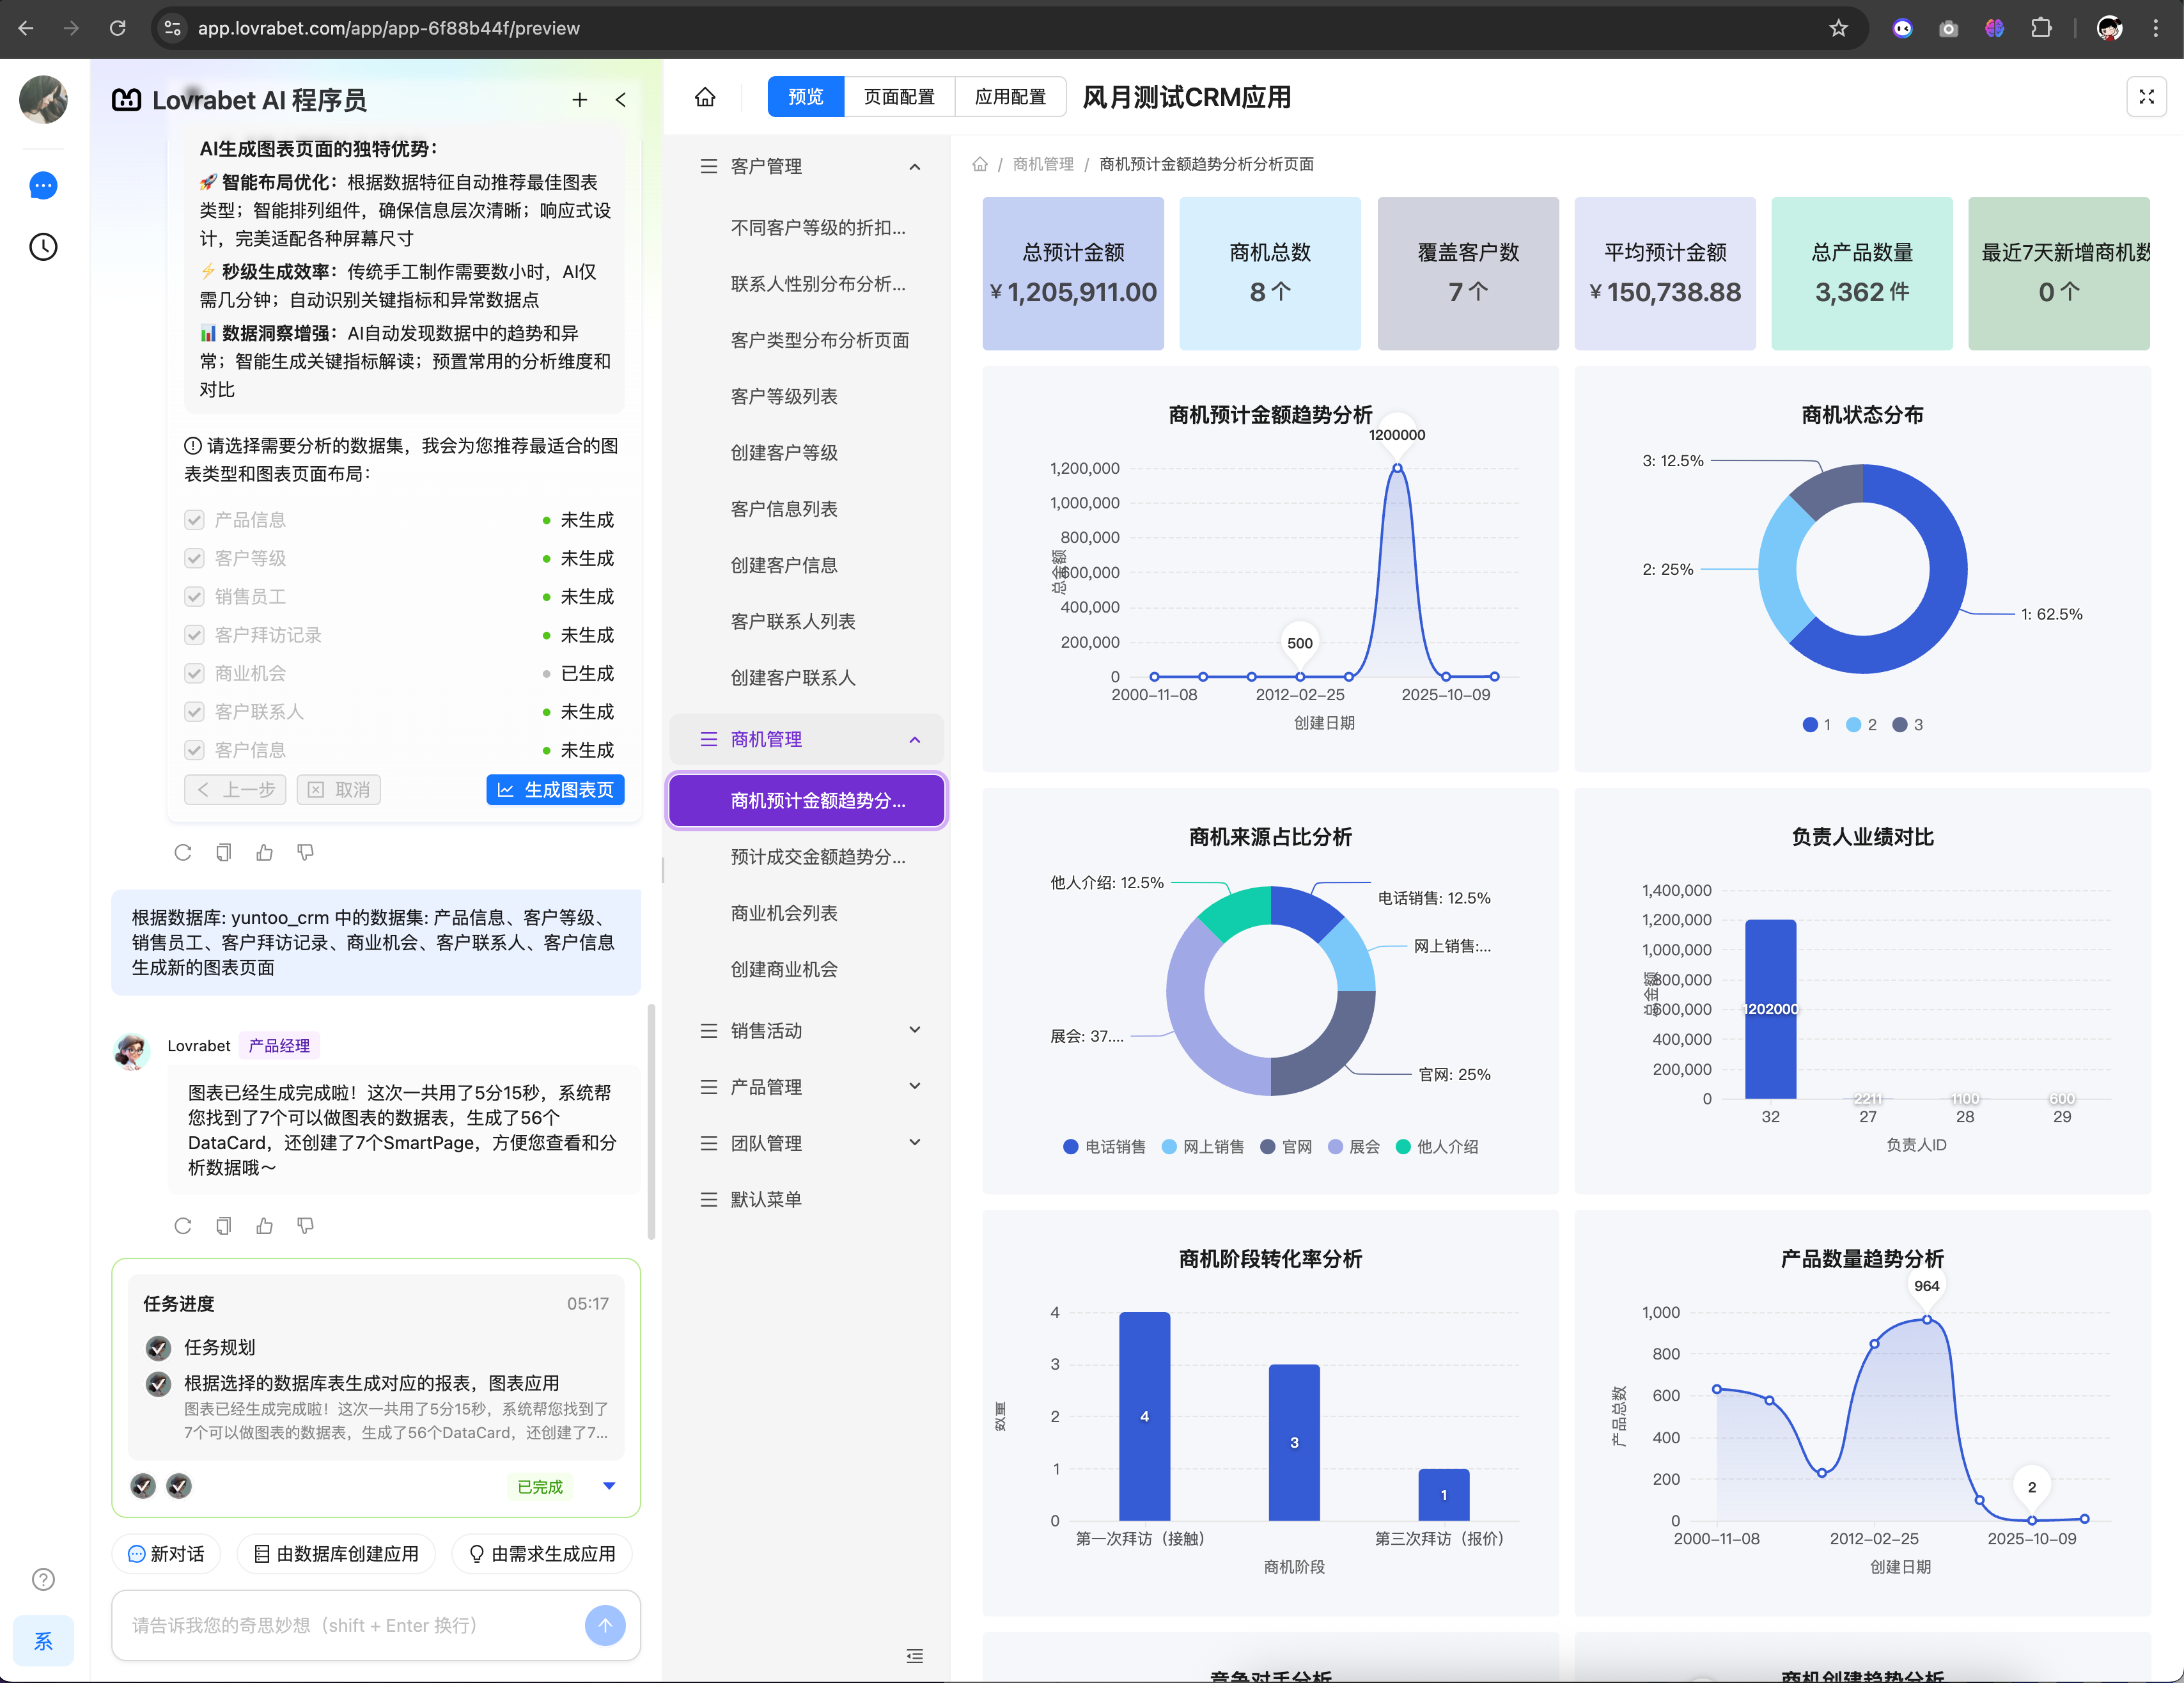Image resolution: width=2184 pixels, height=1683 pixels.
Task: Click the 生成图表页 button
Action: [556, 790]
